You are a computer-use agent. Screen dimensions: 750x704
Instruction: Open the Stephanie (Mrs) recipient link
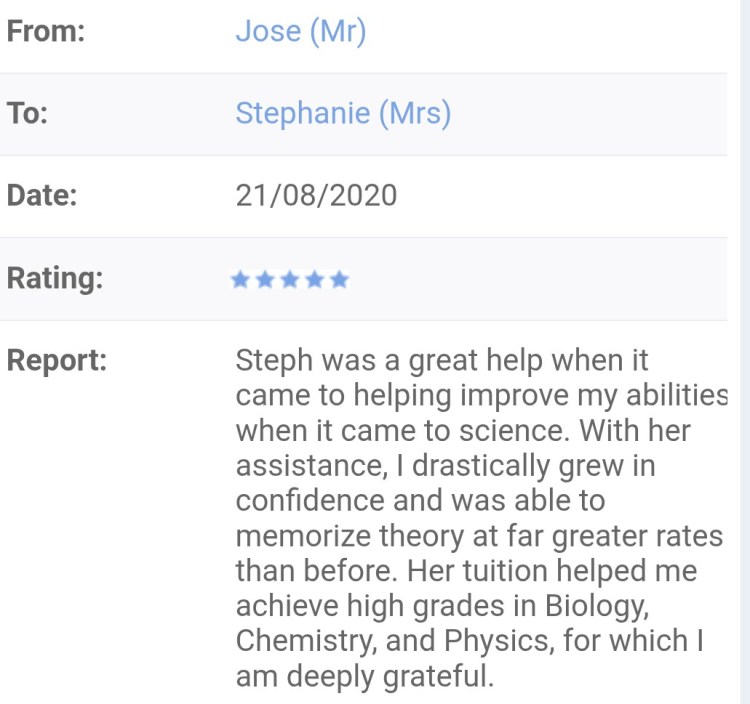click(x=343, y=113)
